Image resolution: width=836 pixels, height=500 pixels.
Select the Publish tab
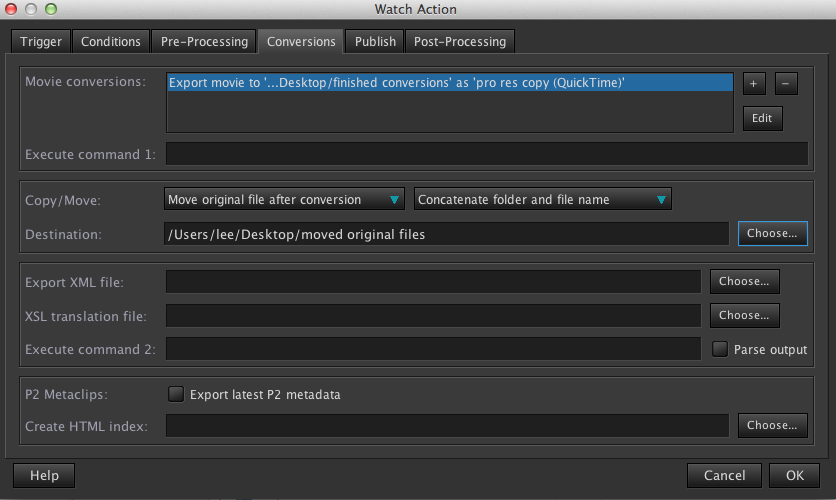point(376,41)
